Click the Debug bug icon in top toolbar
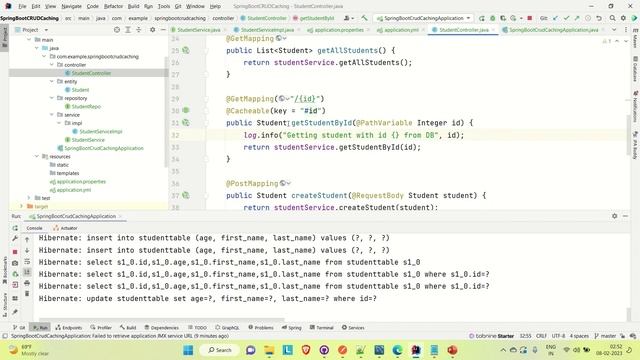This screenshot has height=360, width=640. [492, 18]
